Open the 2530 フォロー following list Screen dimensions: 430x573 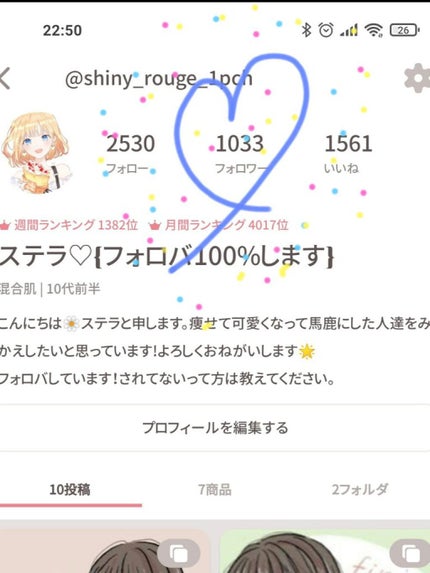point(130,153)
